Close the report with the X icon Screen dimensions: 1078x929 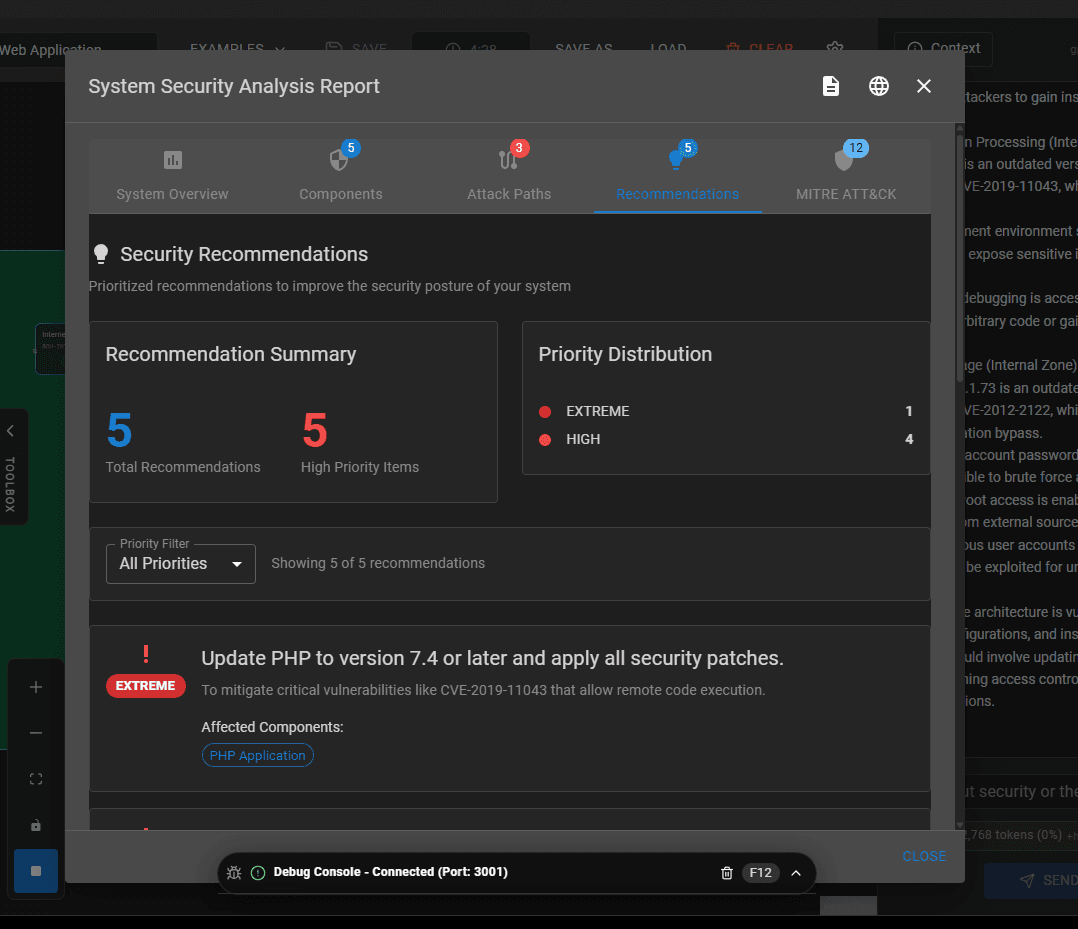pos(924,86)
